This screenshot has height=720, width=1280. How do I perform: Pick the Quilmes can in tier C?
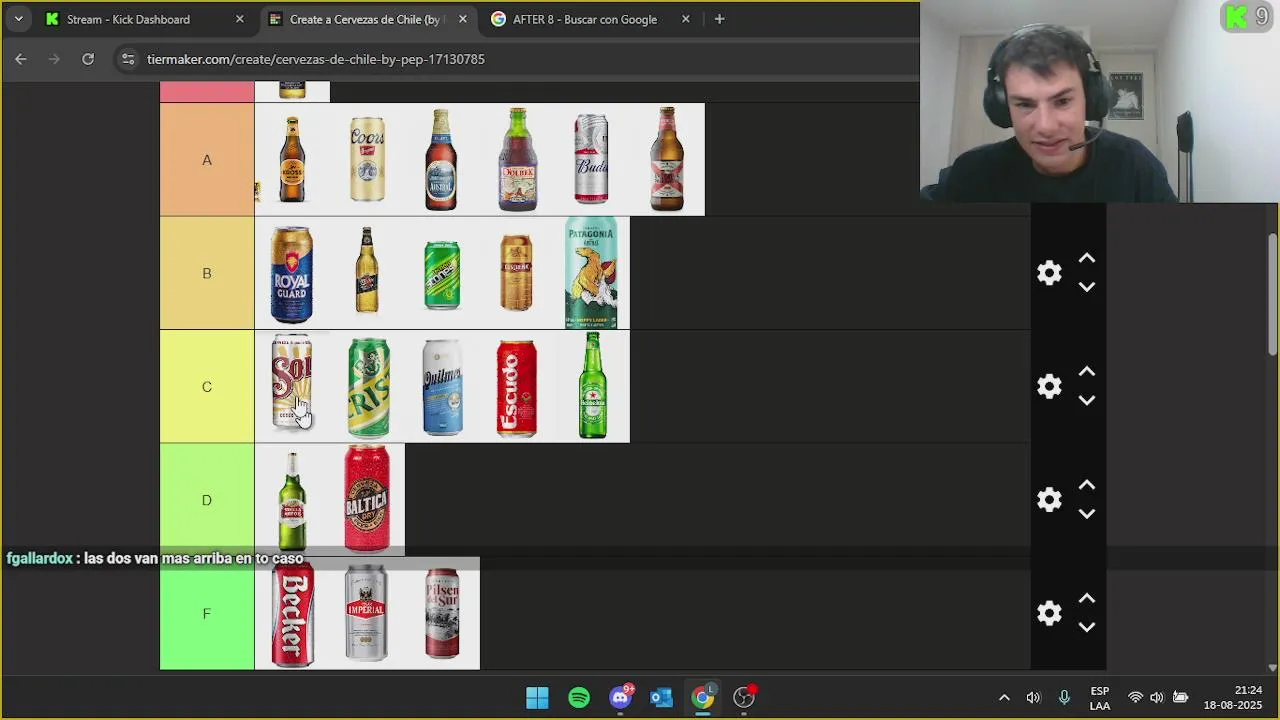pyautogui.click(x=442, y=386)
